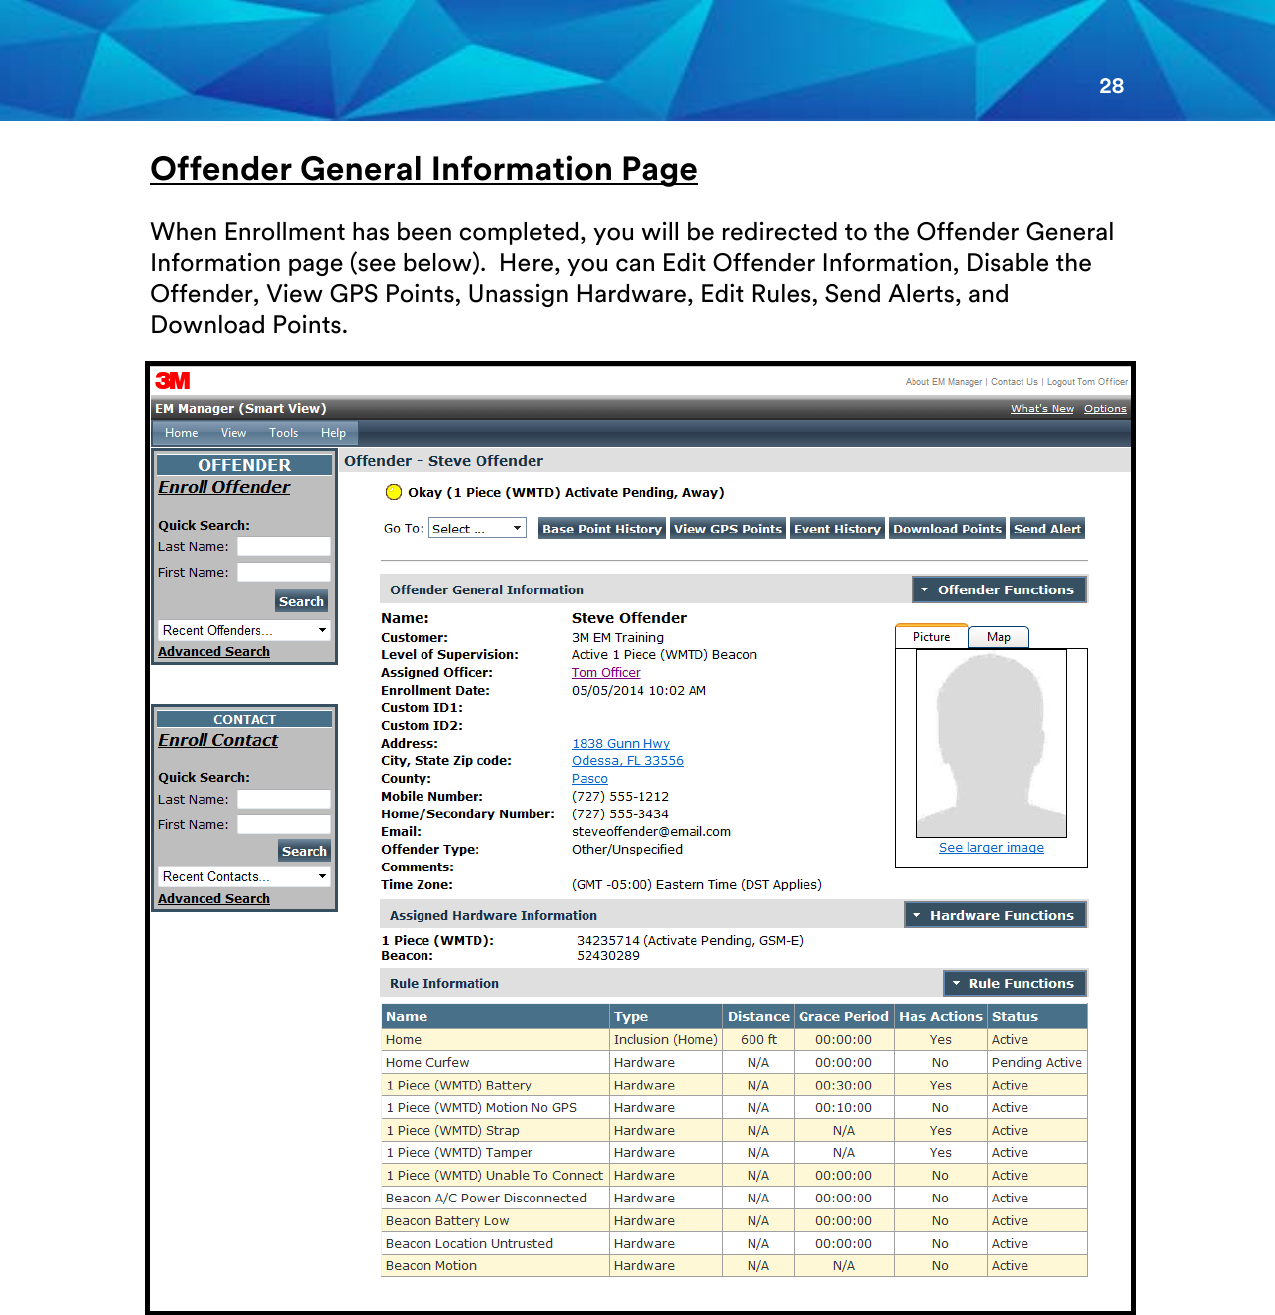Expand the Recent Offenders dropdown

coord(245,630)
